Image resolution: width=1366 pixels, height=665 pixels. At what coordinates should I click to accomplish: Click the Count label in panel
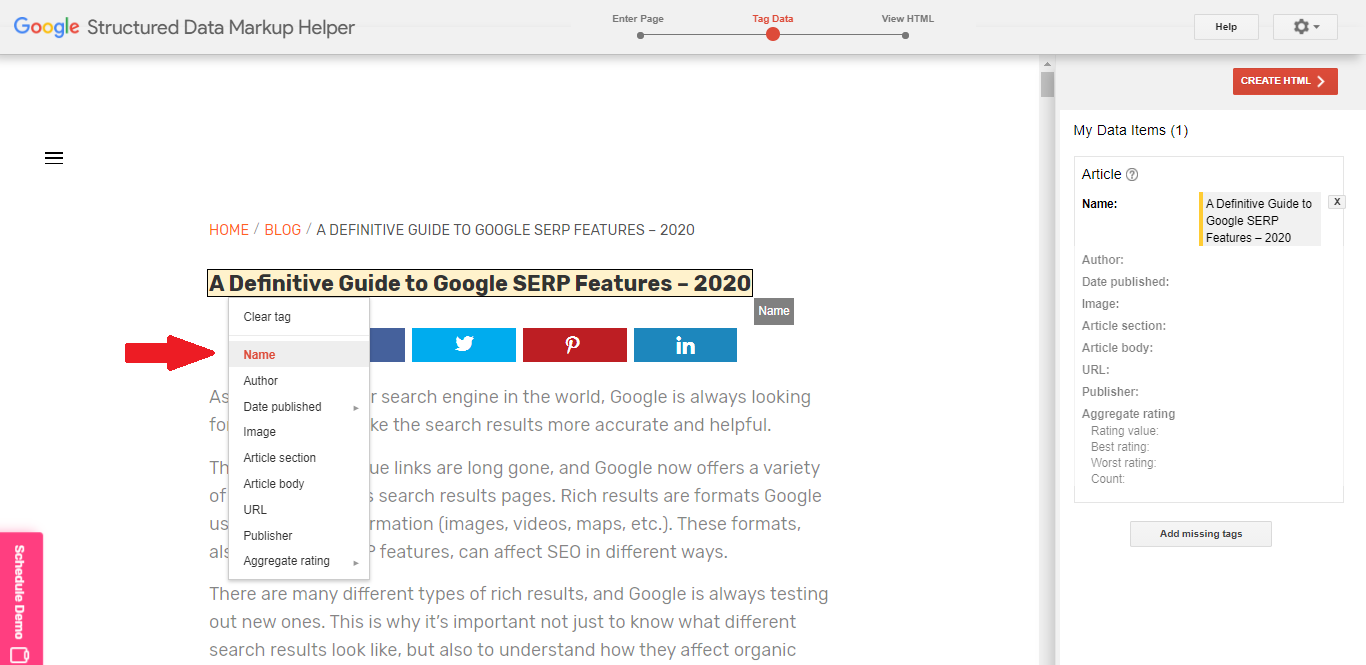[1108, 479]
